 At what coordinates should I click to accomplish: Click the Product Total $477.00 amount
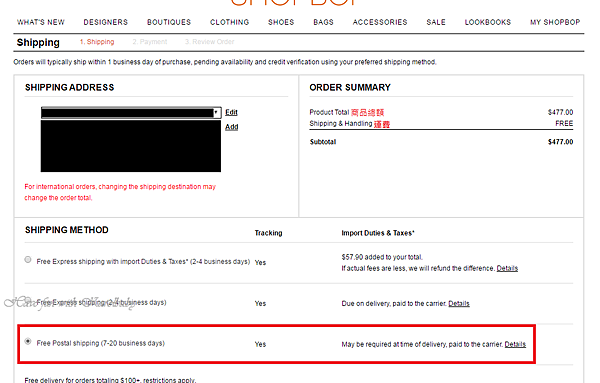coord(560,112)
